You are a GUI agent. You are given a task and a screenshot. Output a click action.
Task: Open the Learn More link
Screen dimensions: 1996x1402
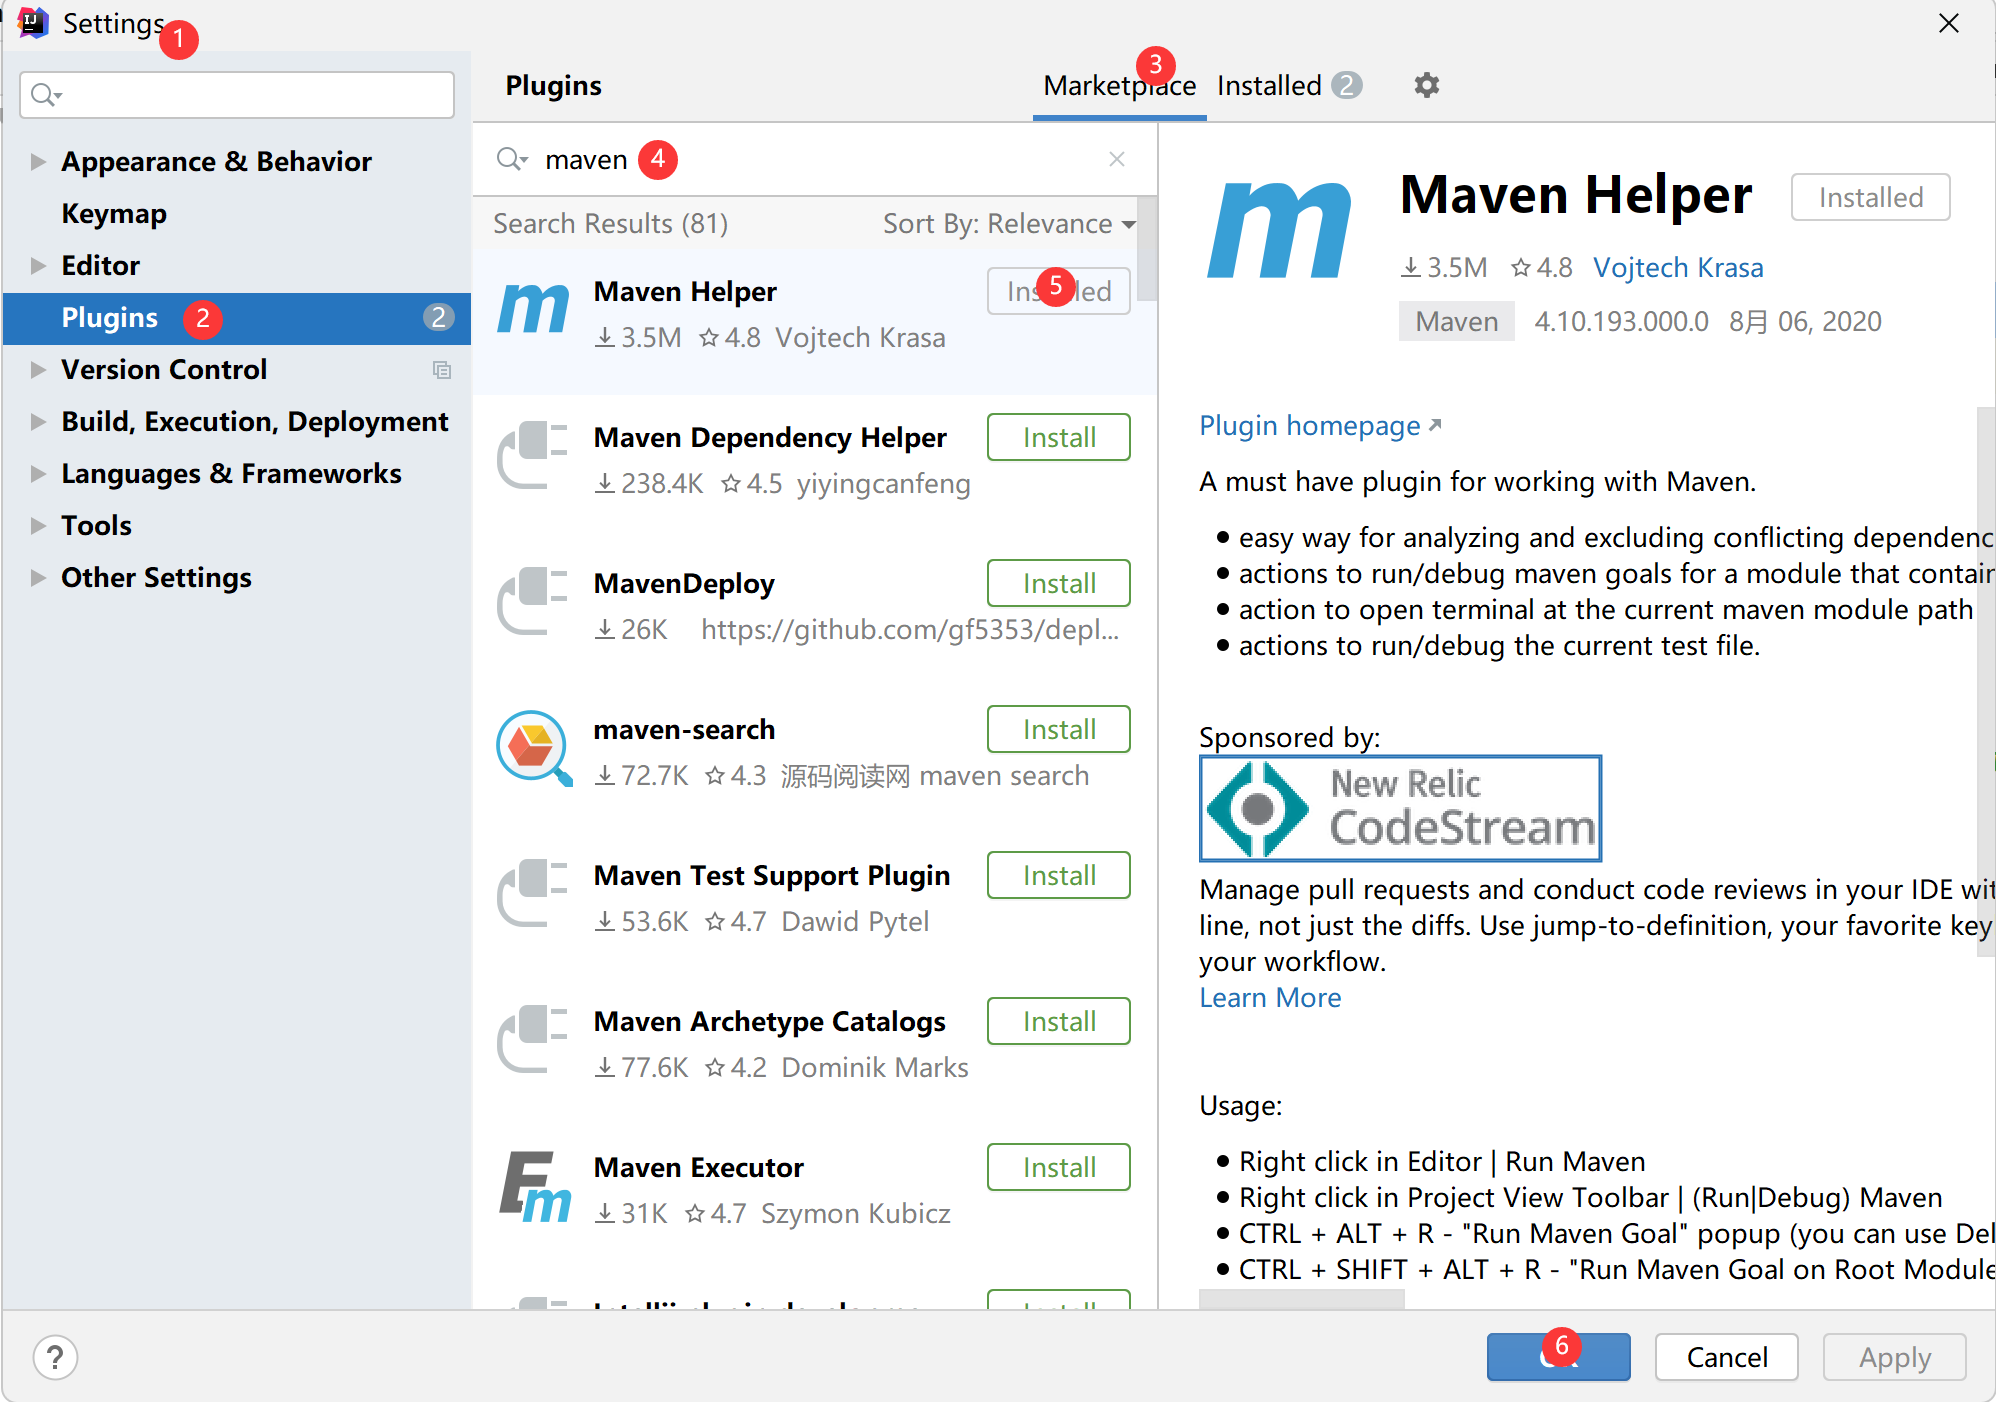(1270, 998)
